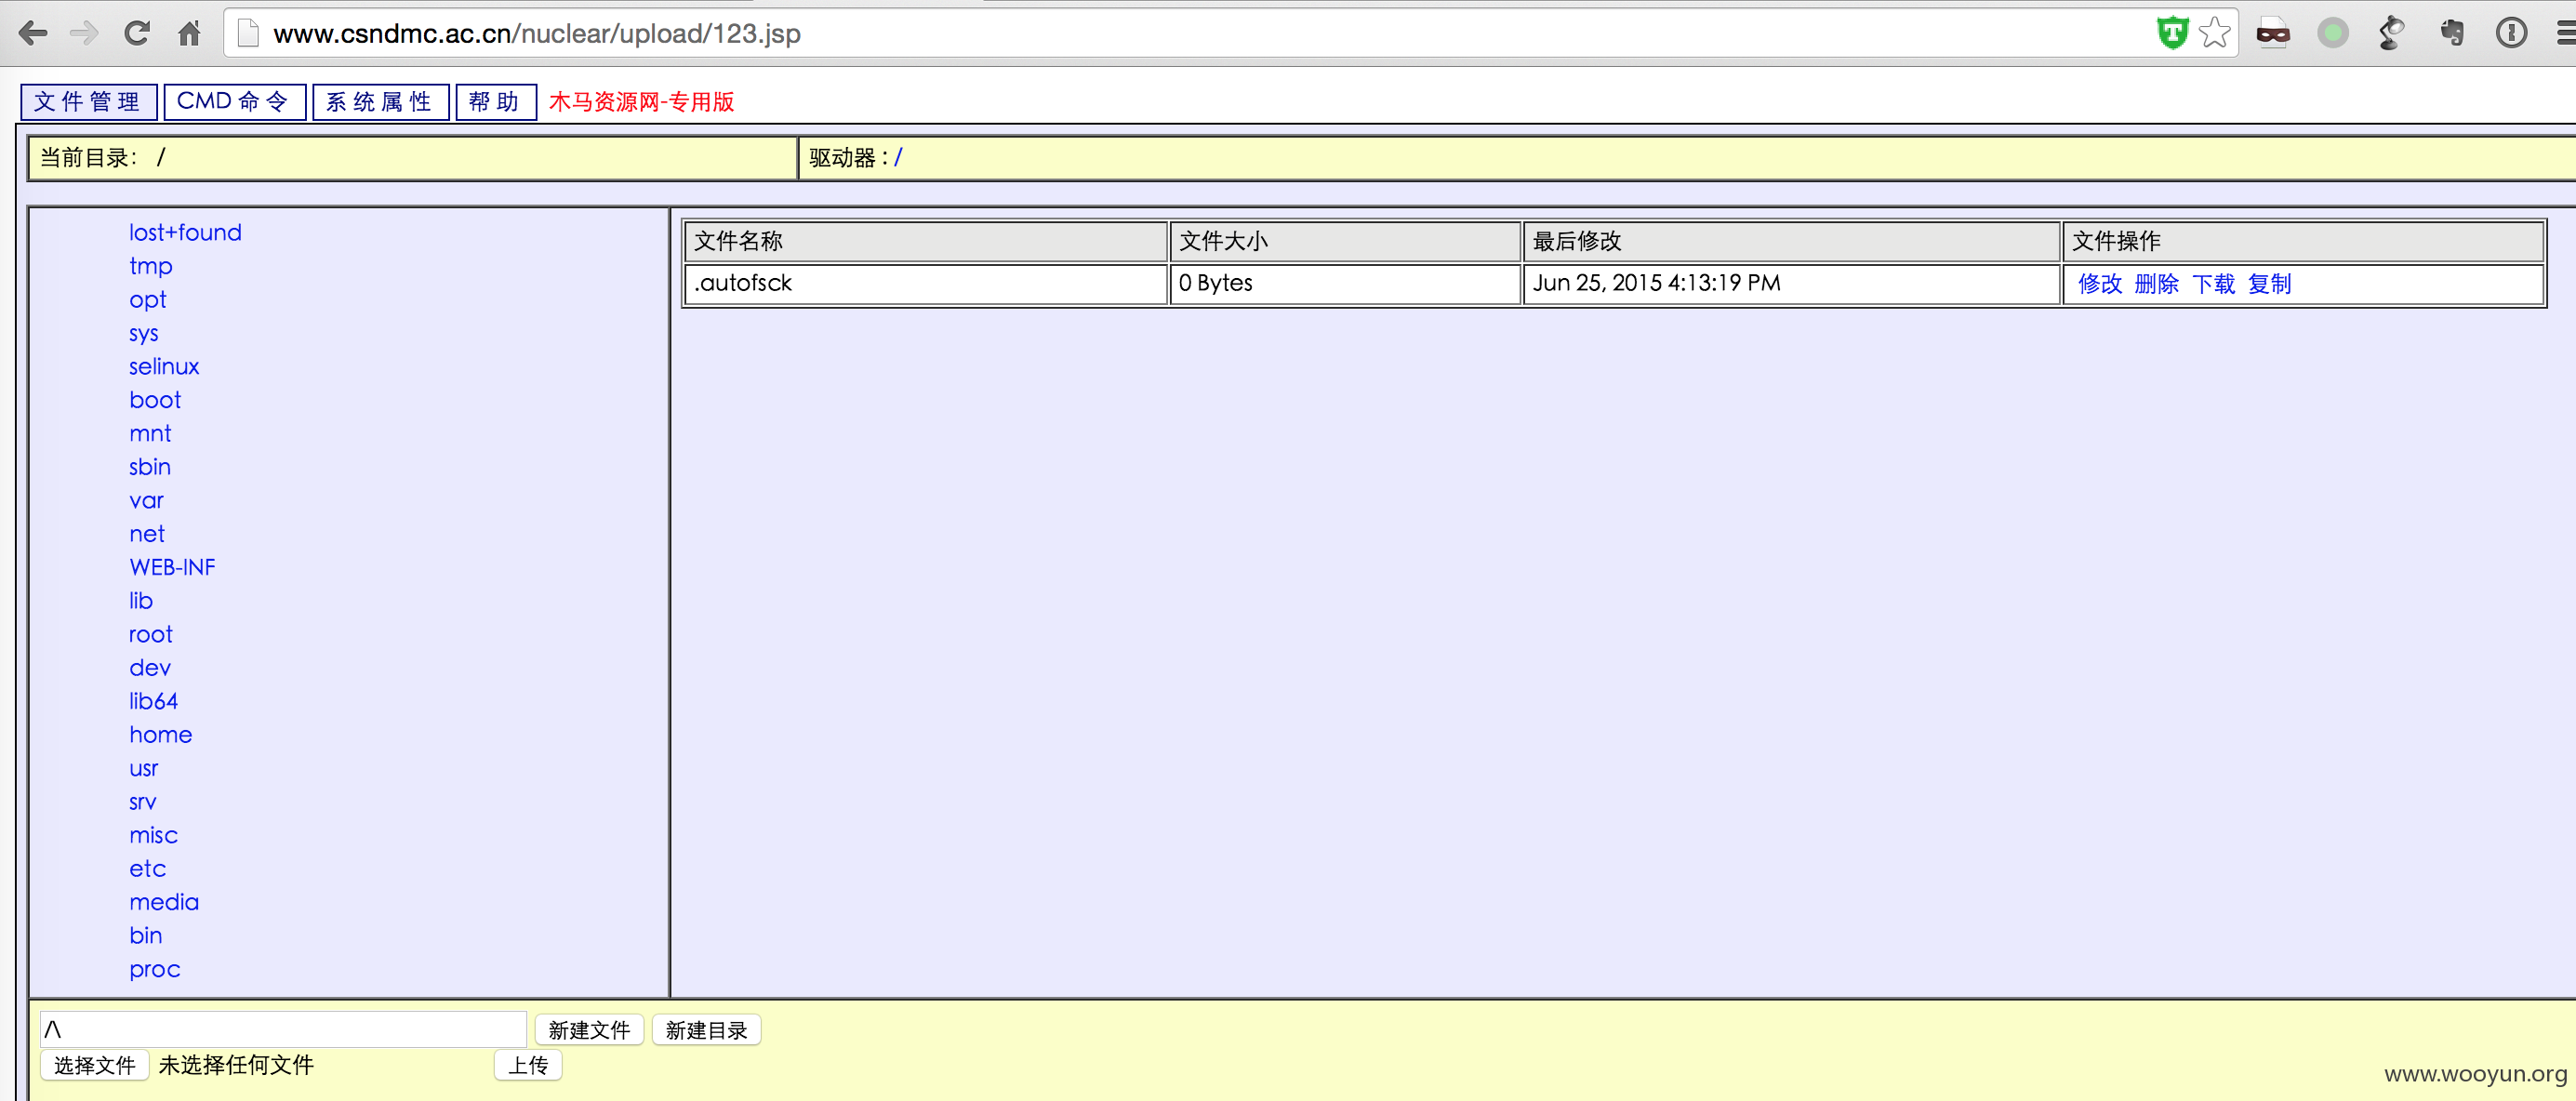Viewport: 2576px width, 1101px height.
Task: Click 修改 for the .autofsck file
Action: pyautogui.click(x=2100, y=284)
